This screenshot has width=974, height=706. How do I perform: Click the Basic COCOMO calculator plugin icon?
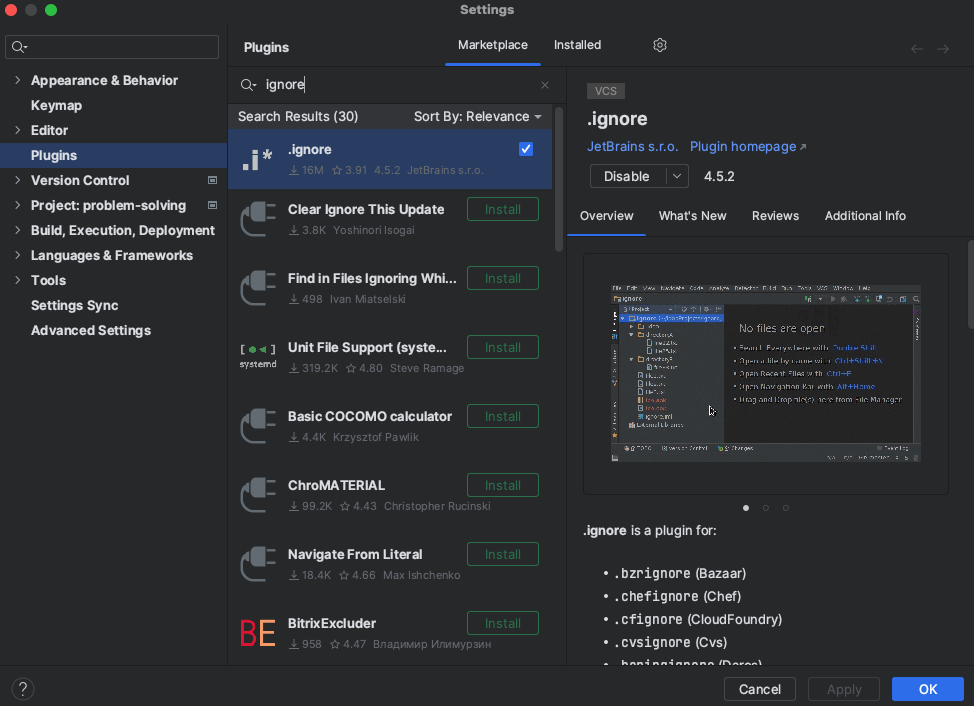258,426
